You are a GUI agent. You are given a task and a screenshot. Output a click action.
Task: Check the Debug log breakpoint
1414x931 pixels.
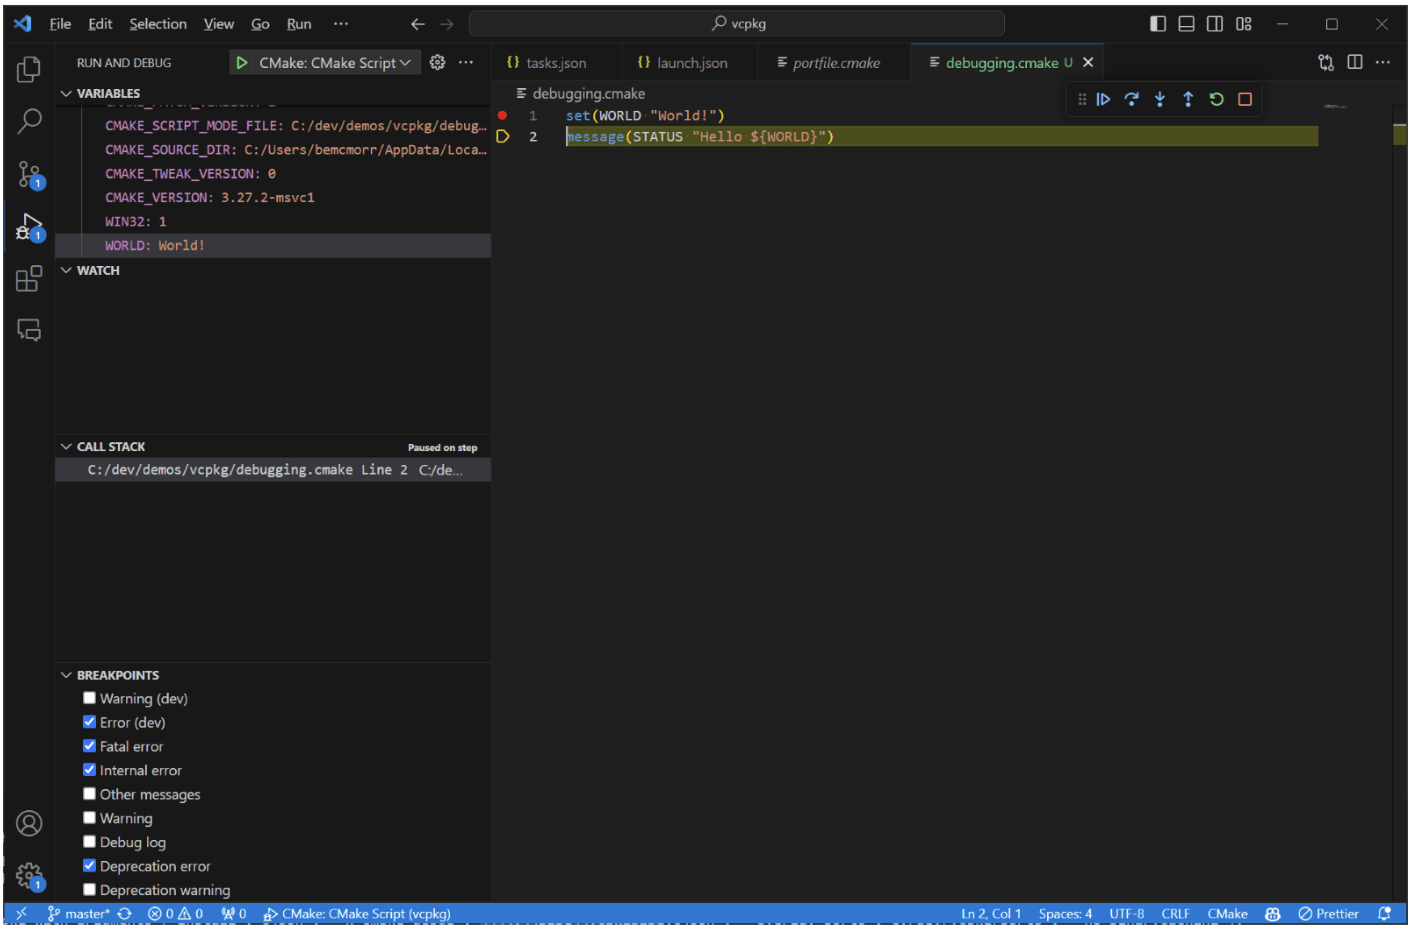tap(89, 841)
